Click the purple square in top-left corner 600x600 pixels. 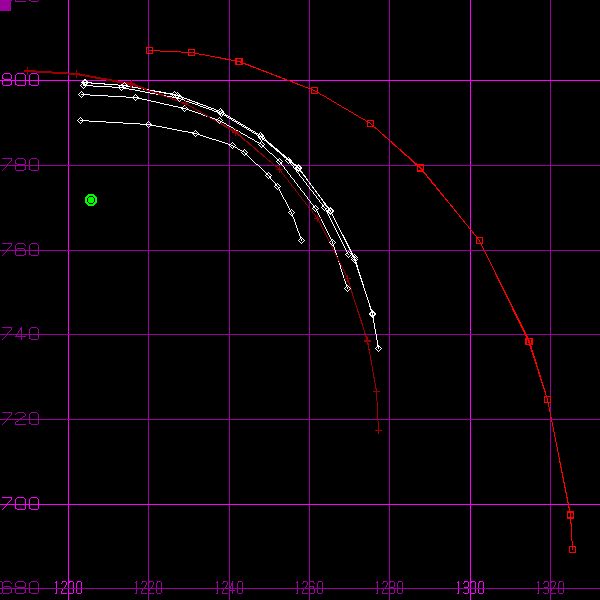click(x=4, y=4)
